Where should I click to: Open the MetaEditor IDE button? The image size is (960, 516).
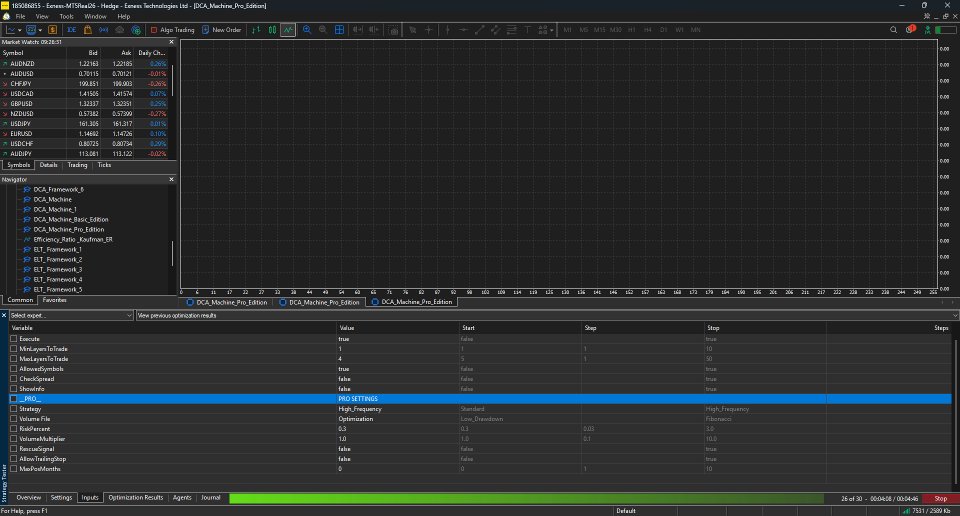click(72, 29)
